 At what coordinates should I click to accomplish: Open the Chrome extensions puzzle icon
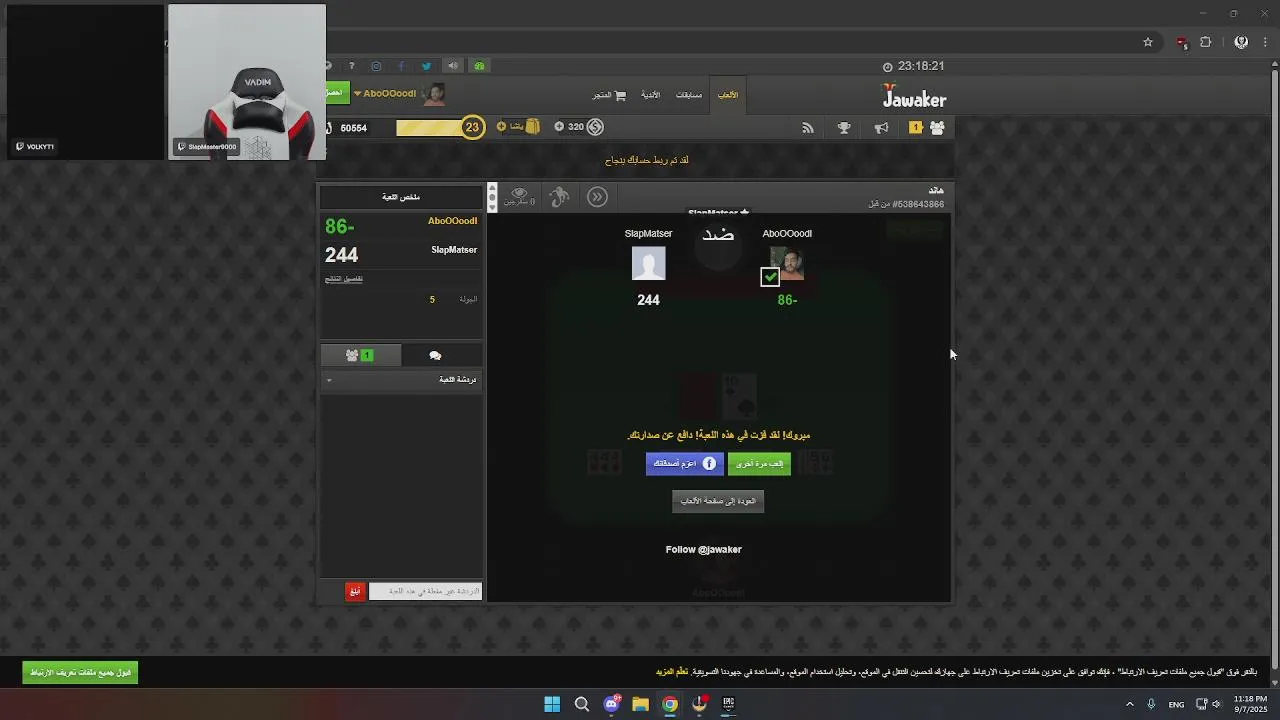coord(1205,42)
